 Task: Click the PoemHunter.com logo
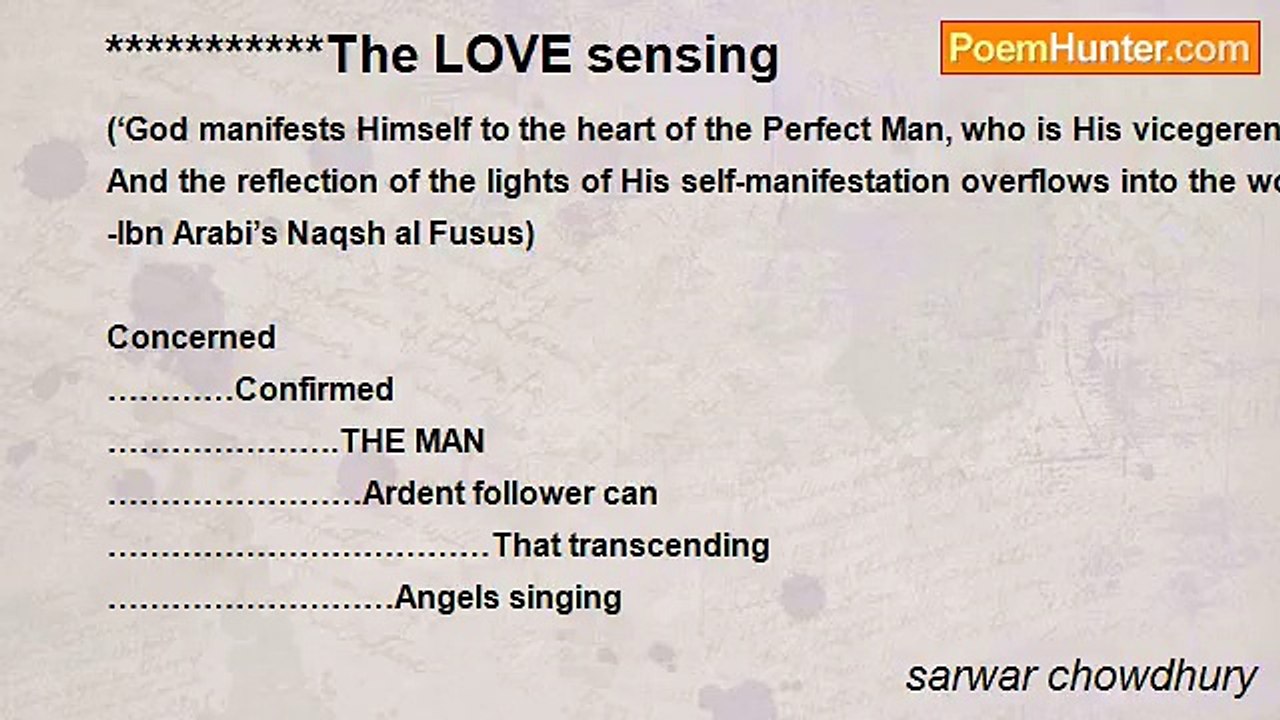coord(1100,47)
